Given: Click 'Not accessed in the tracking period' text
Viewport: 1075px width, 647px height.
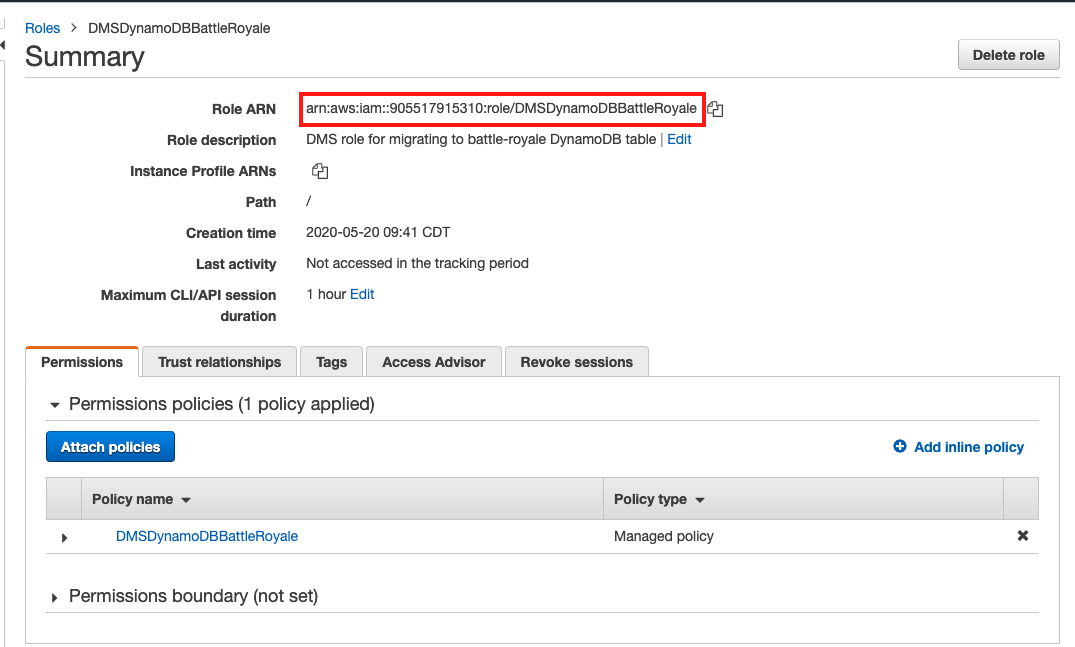Looking at the screenshot, I should click(x=418, y=263).
